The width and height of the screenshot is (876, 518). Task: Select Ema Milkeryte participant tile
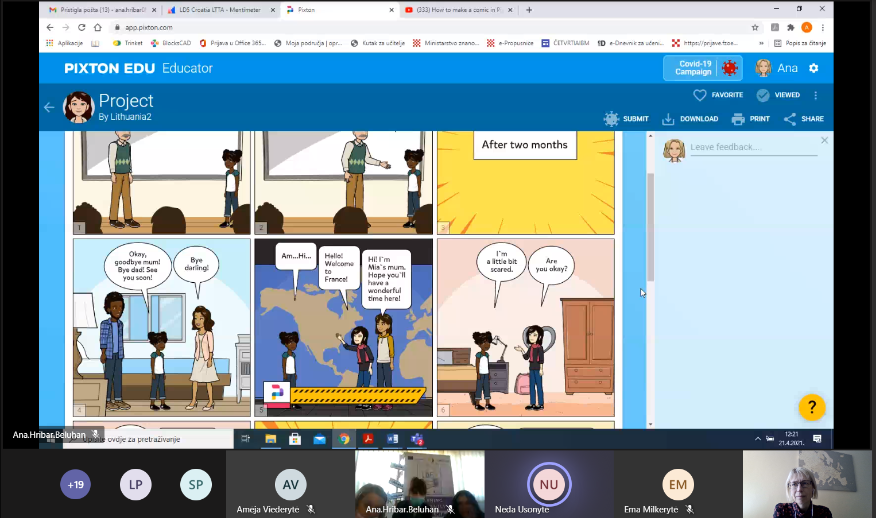click(678, 484)
